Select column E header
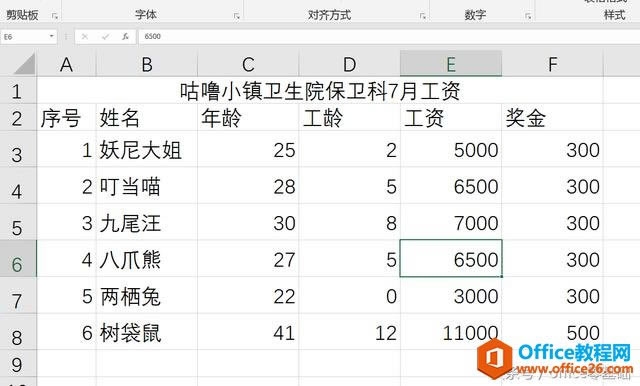640x386 pixels. tap(451, 64)
